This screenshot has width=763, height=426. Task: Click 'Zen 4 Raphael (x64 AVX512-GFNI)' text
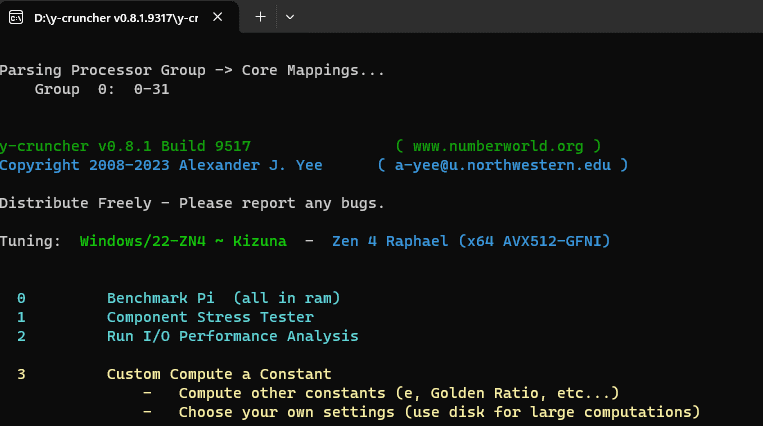[471, 241]
